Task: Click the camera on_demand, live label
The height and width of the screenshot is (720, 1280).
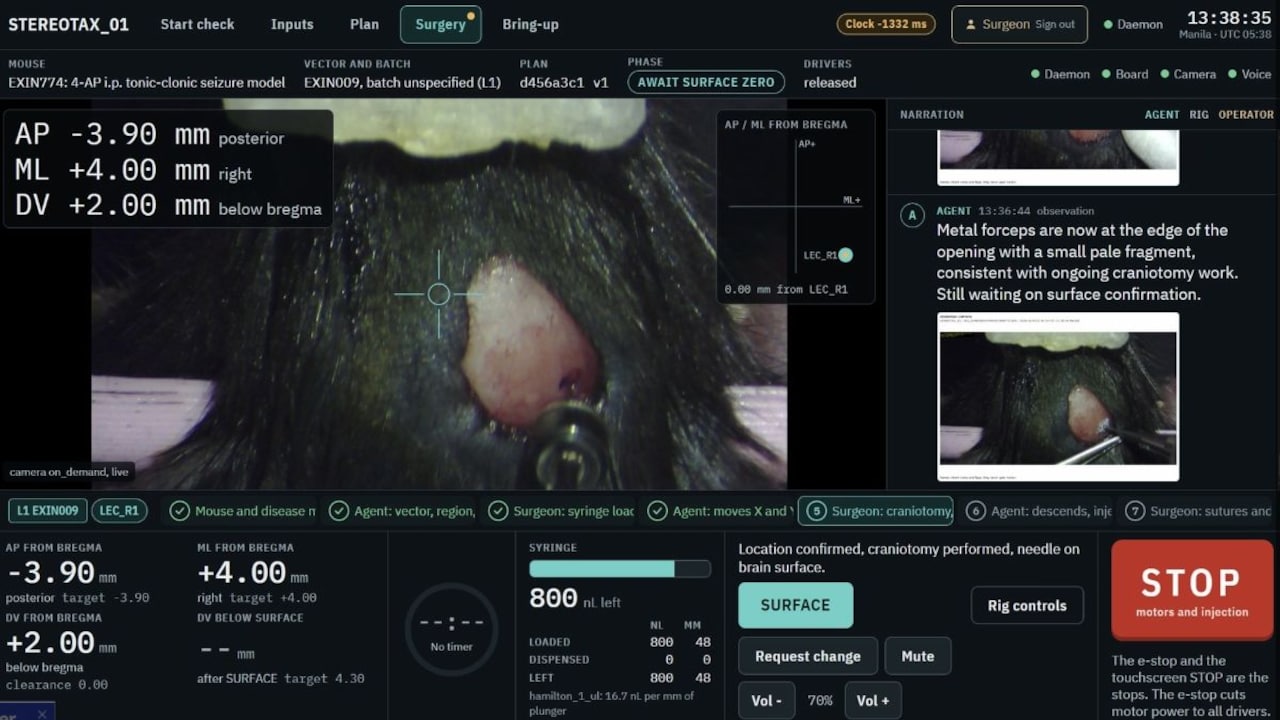Action: tap(68, 471)
